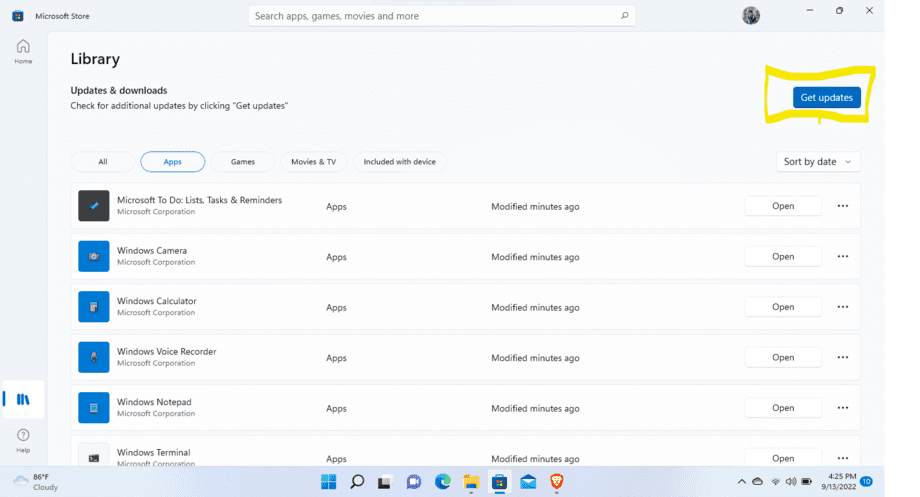Click the Windows Calculator app icon

(x=94, y=307)
